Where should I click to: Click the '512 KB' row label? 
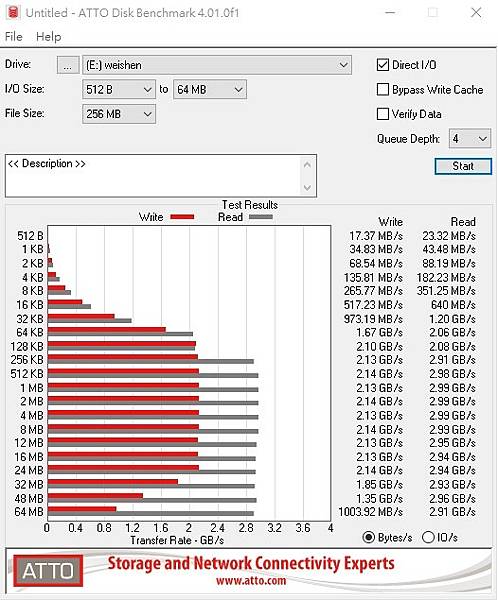click(27, 374)
